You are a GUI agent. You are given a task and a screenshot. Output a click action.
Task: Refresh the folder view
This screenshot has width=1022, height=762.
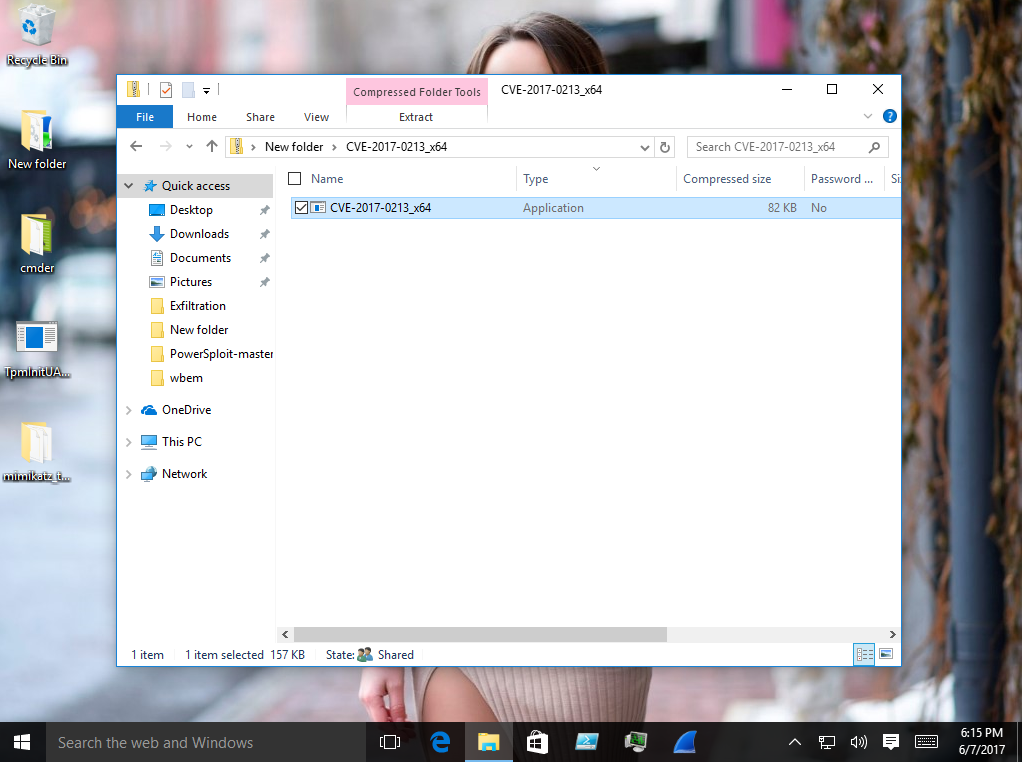point(665,147)
